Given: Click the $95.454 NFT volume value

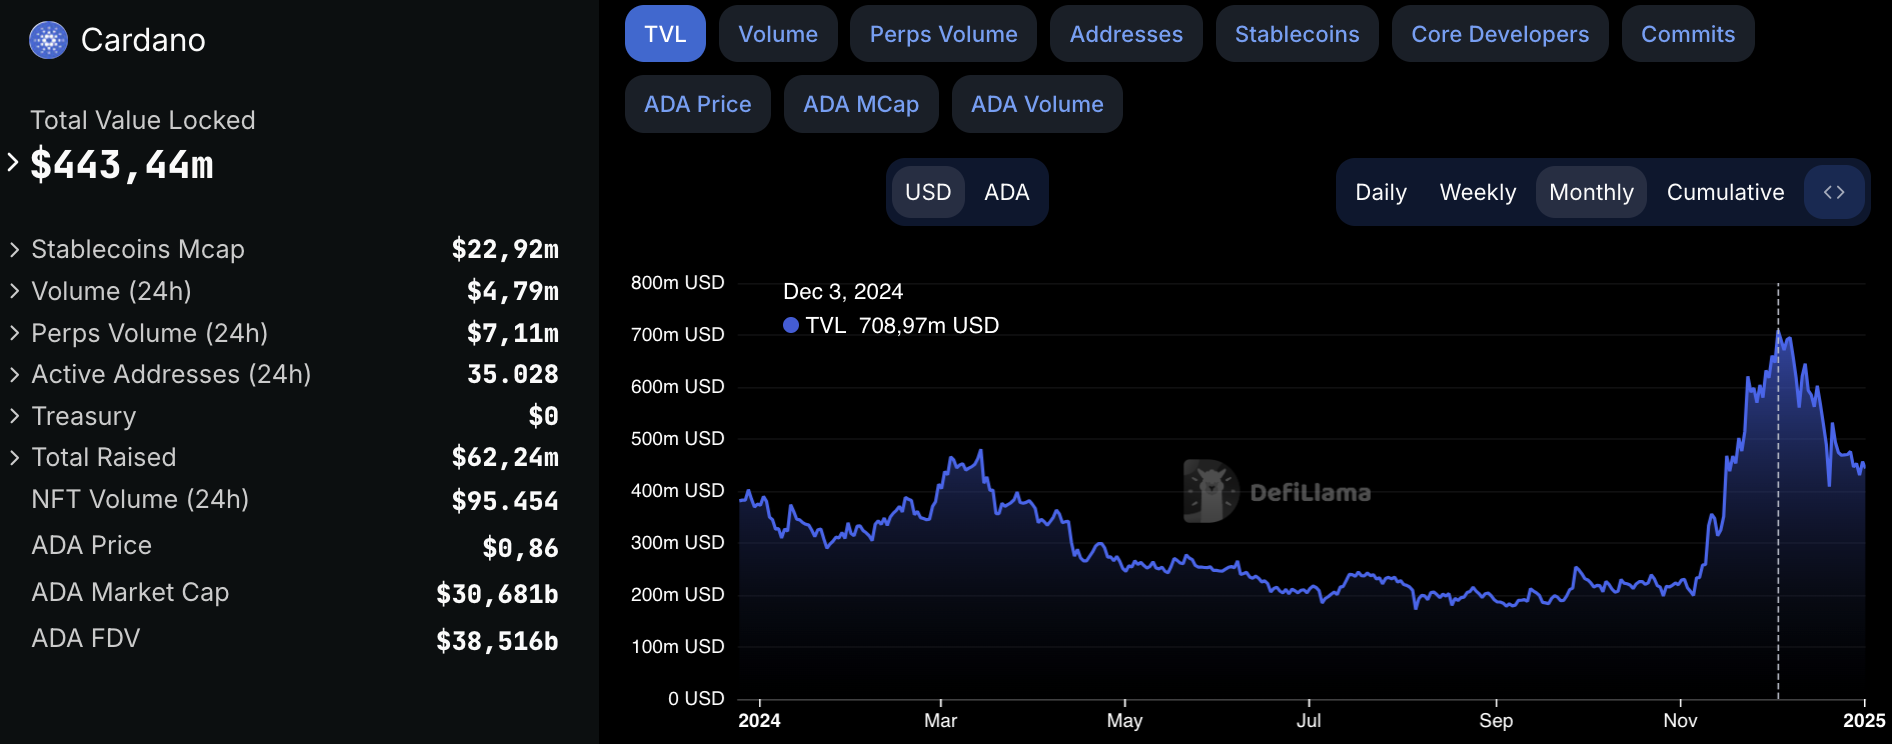Looking at the screenshot, I should point(505,501).
